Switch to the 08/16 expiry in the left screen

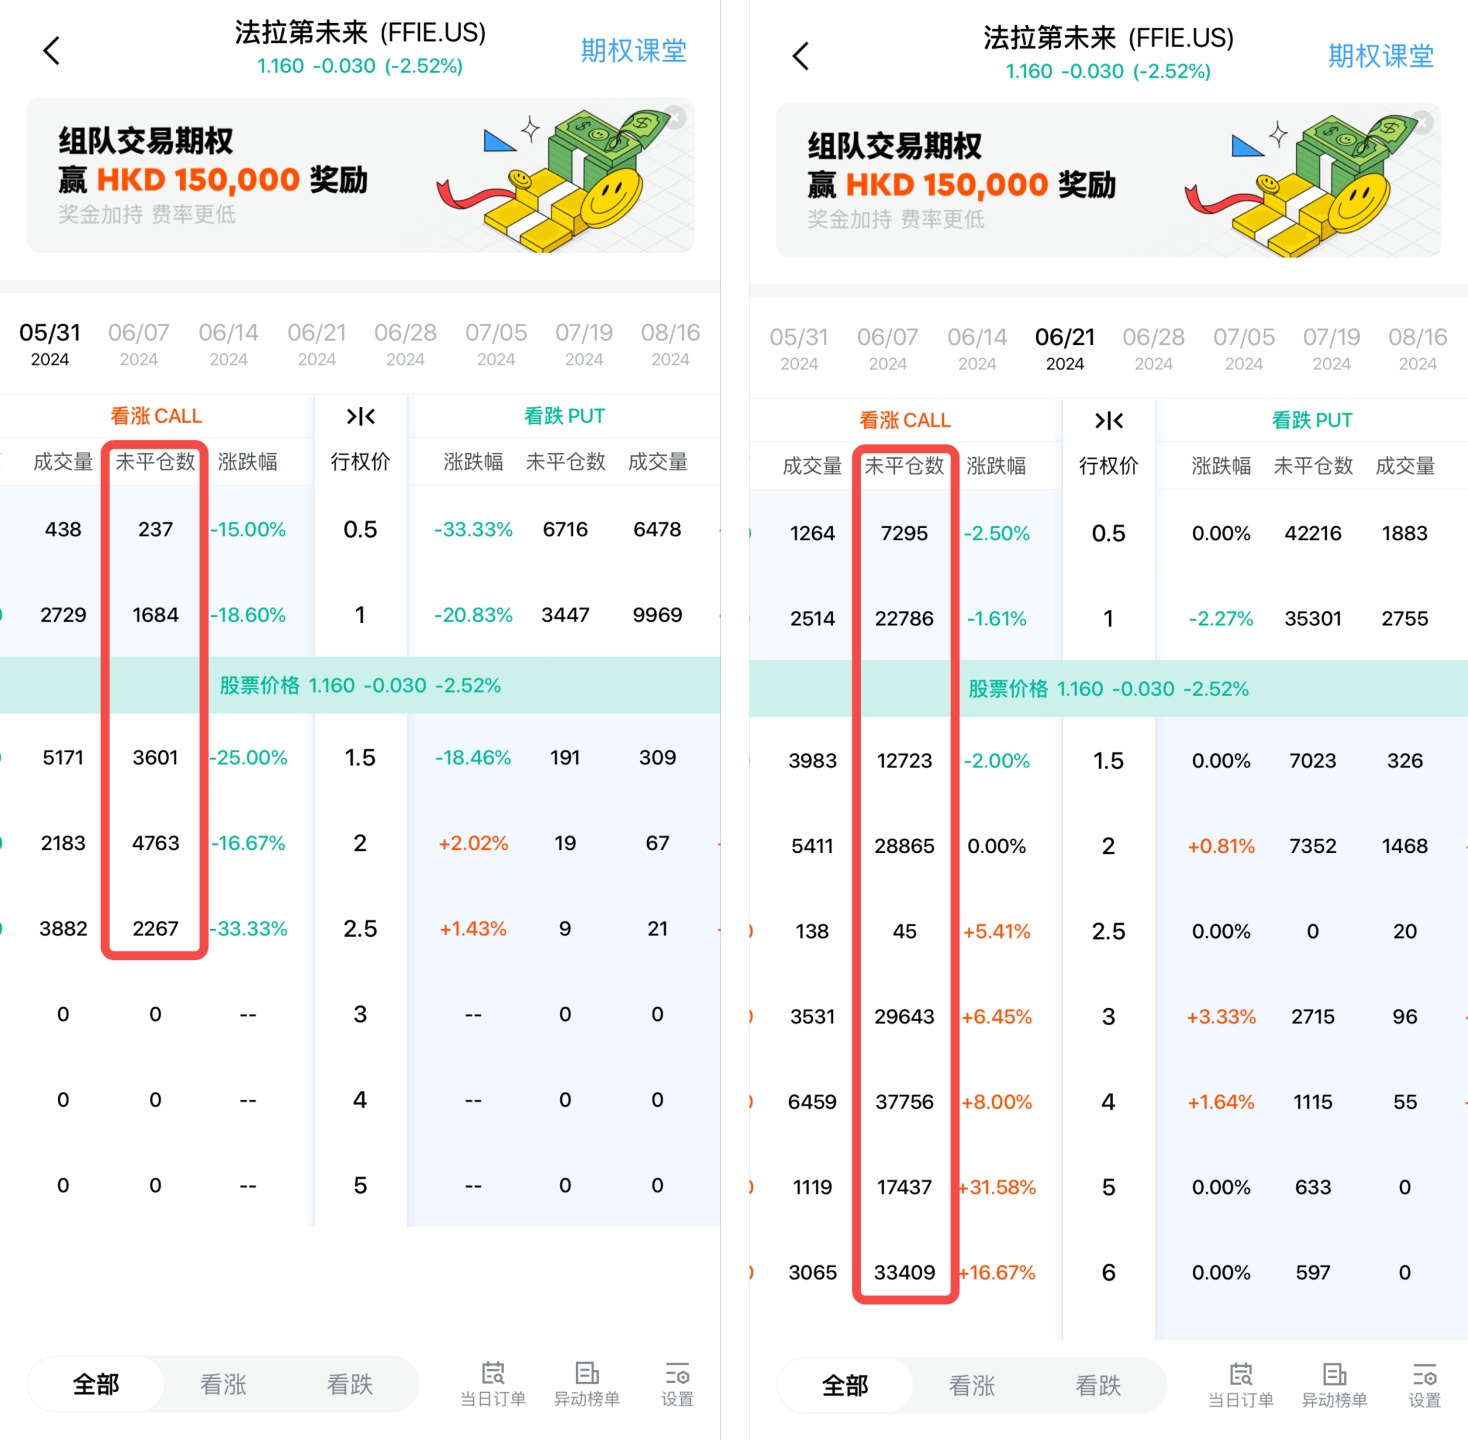click(671, 344)
